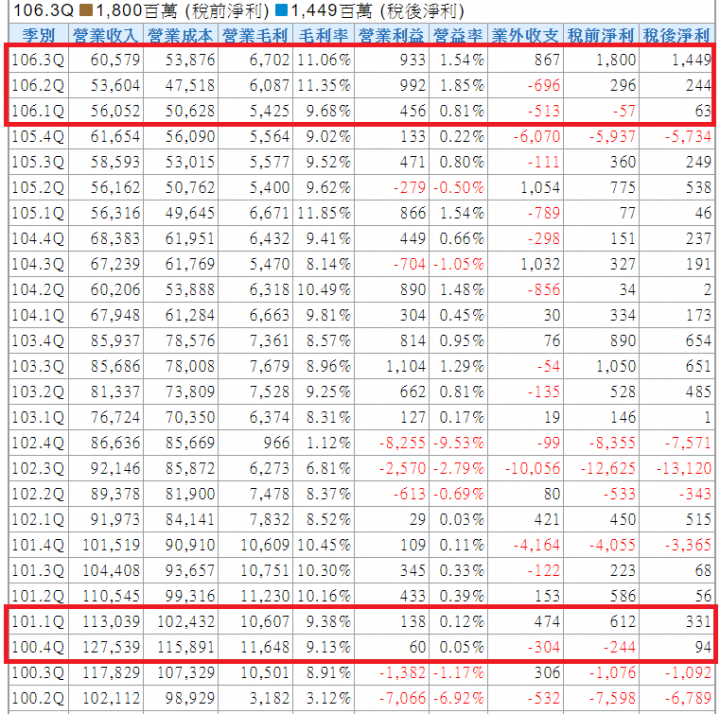This screenshot has height=714, width=720.
Task: Click the 毛利率 column header
Action: click(x=323, y=35)
